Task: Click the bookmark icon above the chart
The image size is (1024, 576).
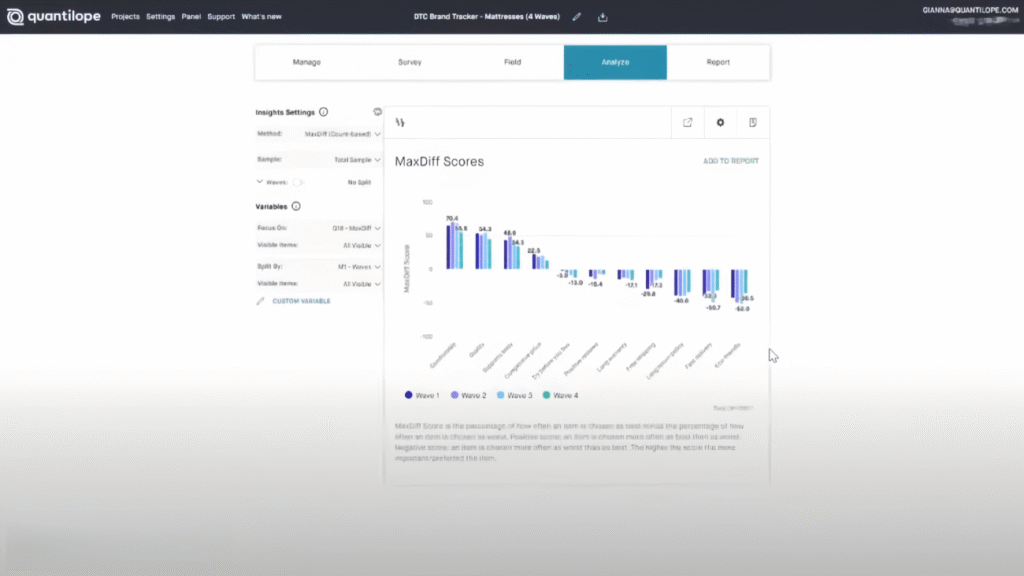Action: tap(752, 123)
